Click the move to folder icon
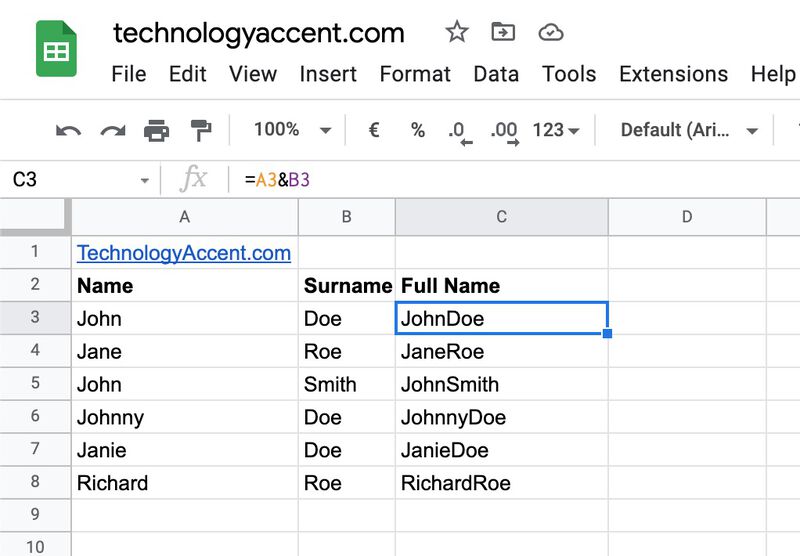The width and height of the screenshot is (800, 556). (x=503, y=32)
